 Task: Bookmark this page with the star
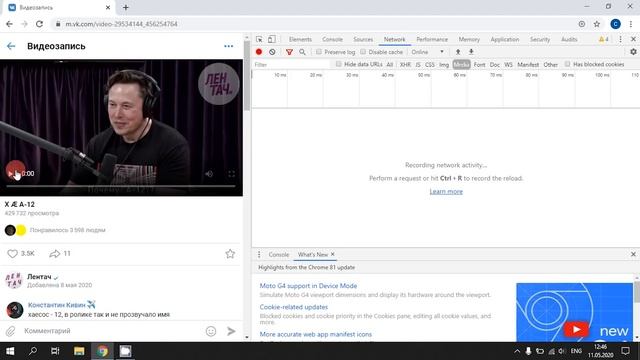tap(597, 24)
